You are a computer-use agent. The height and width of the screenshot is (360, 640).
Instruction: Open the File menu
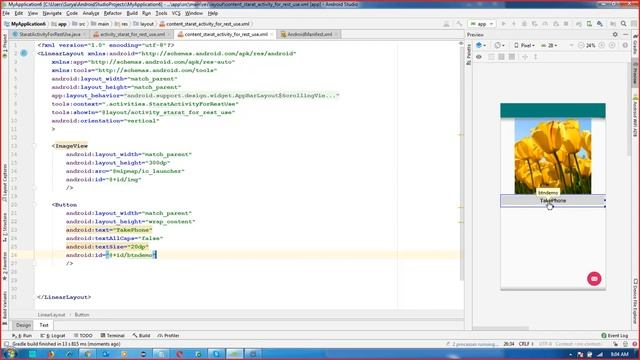pyautogui.click(x=6, y=13)
